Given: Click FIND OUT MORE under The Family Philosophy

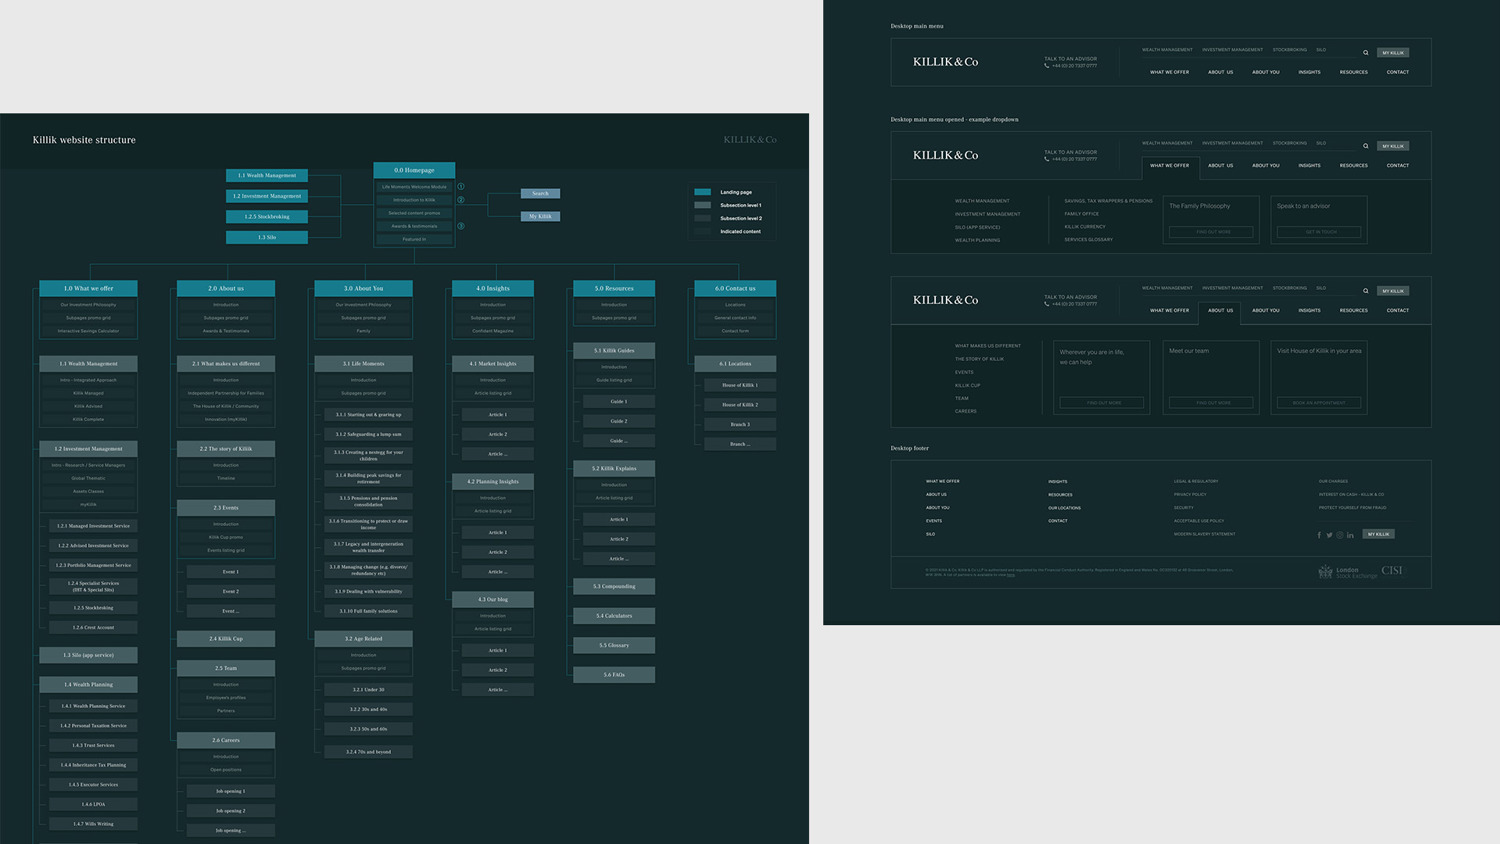Looking at the screenshot, I should click(1211, 232).
